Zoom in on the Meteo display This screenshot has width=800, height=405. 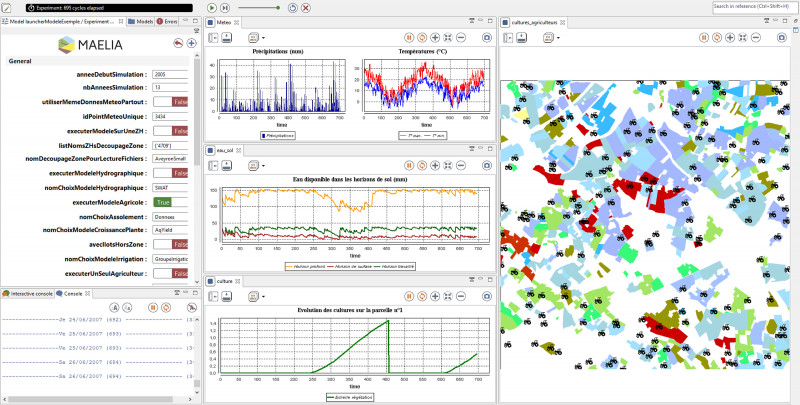pos(433,37)
